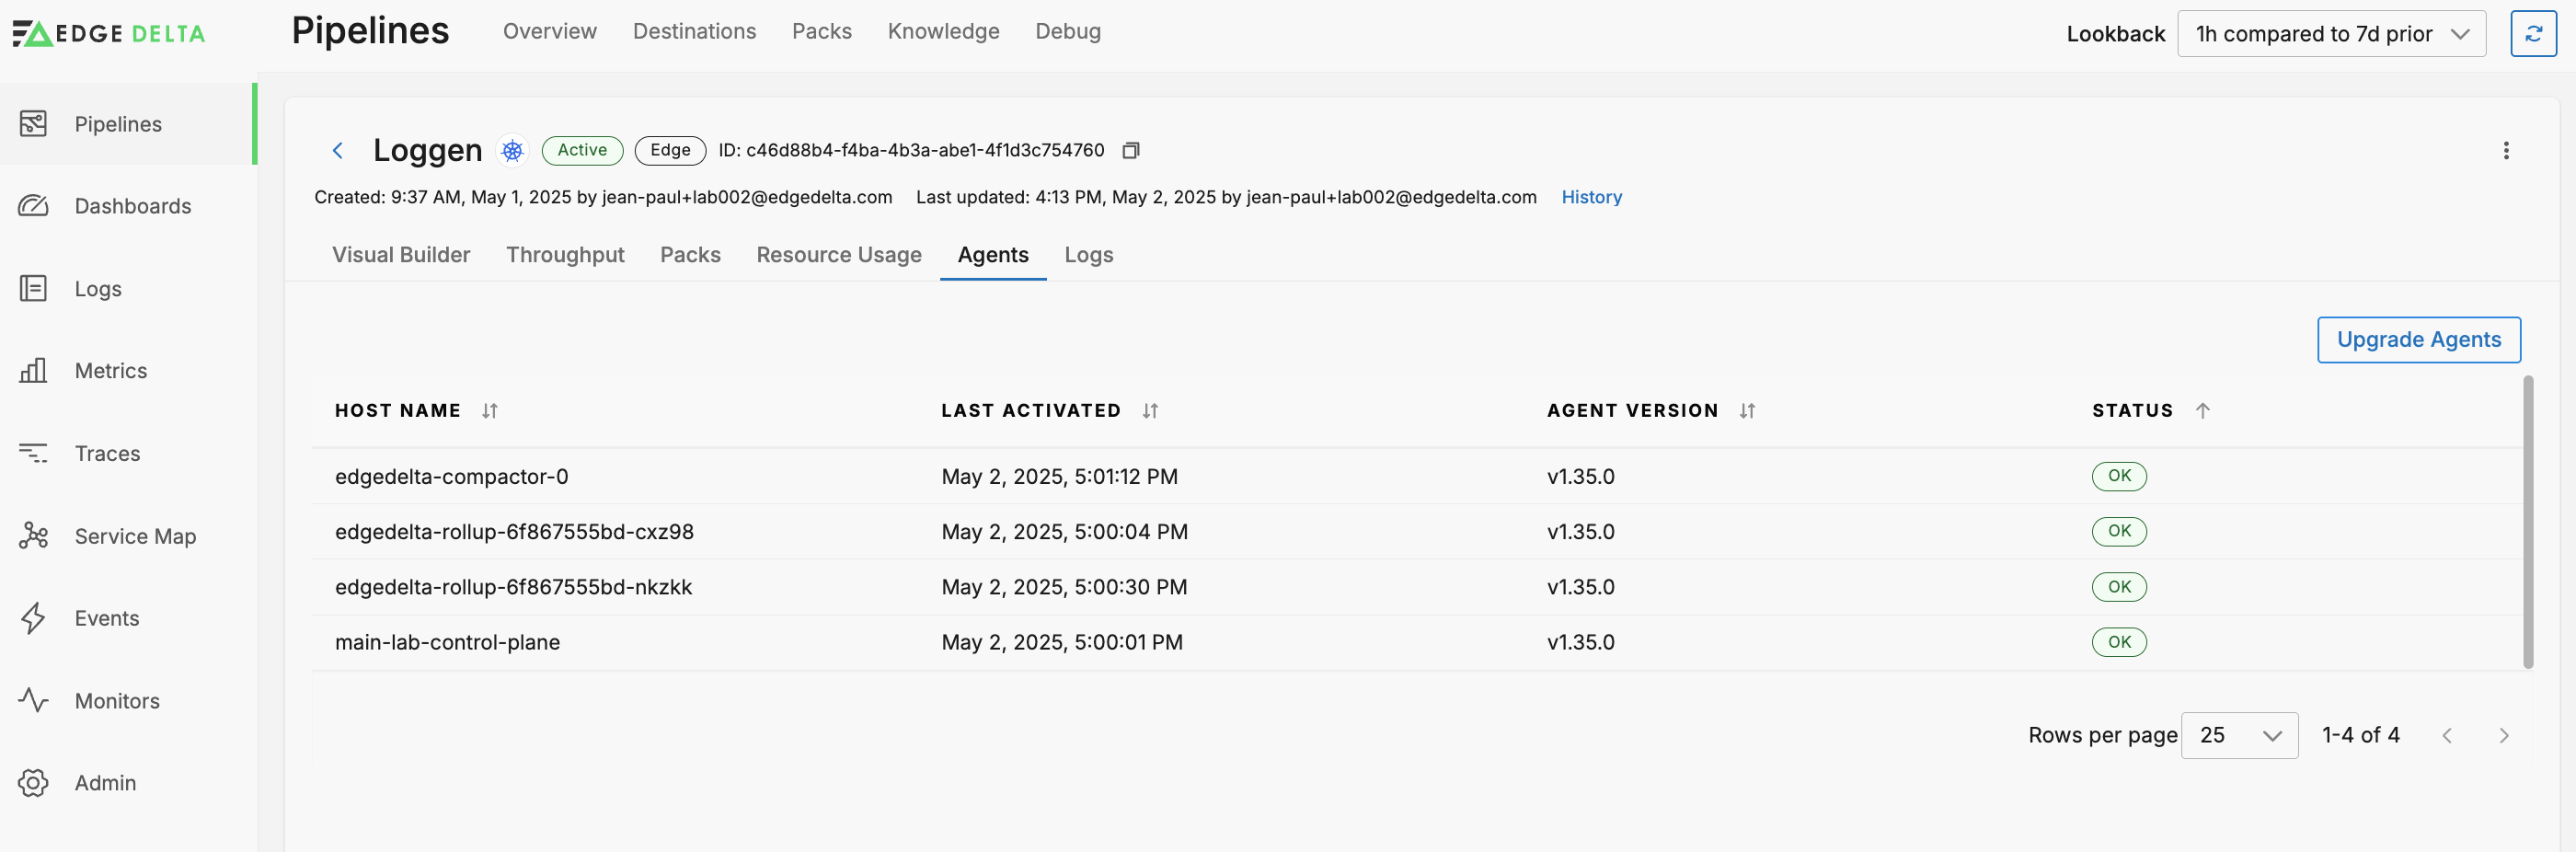Click the Edge Delta logo
This screenshot has width=2576, height=852.
(108, 33)
